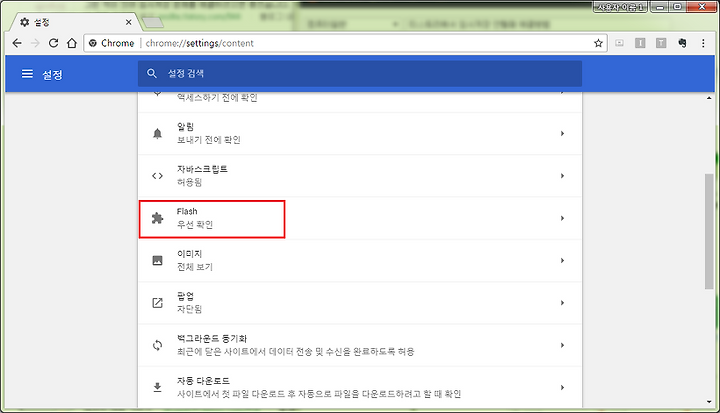
Task: Click the dark 'I' extension icon in toolbar
Action: [640, 43]
